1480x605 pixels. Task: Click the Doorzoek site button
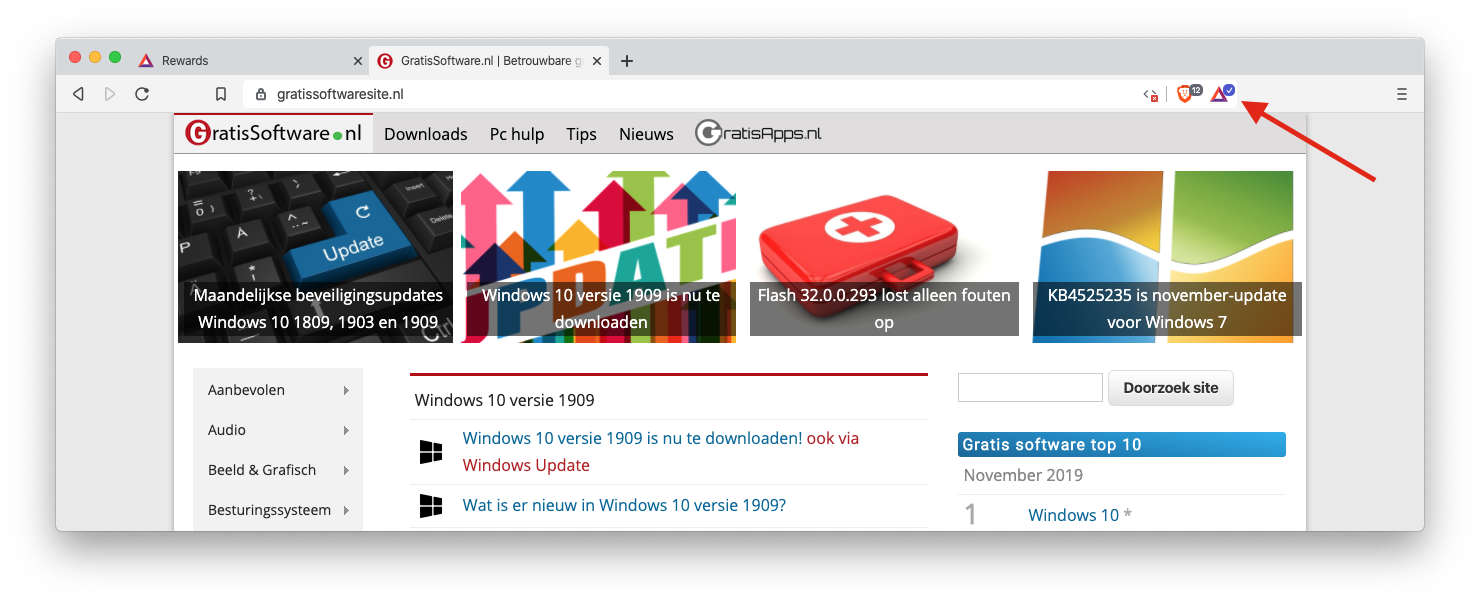(x=1170, y=388)
